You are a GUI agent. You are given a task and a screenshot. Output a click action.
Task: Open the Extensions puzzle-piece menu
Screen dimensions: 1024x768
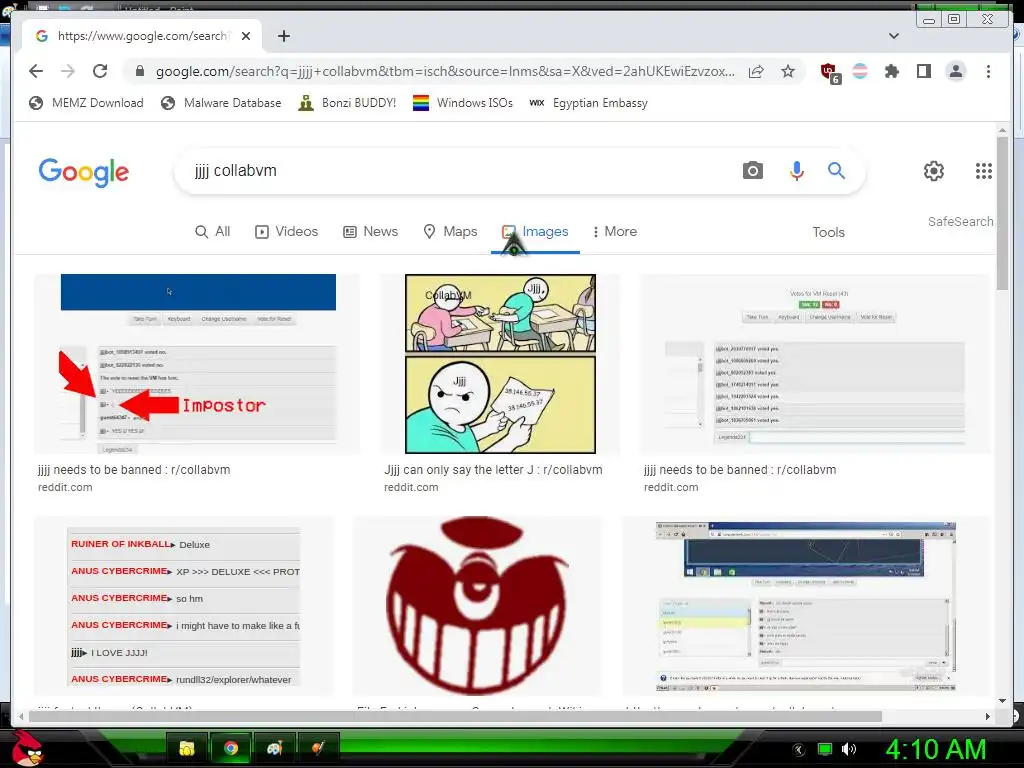[891, 71]
